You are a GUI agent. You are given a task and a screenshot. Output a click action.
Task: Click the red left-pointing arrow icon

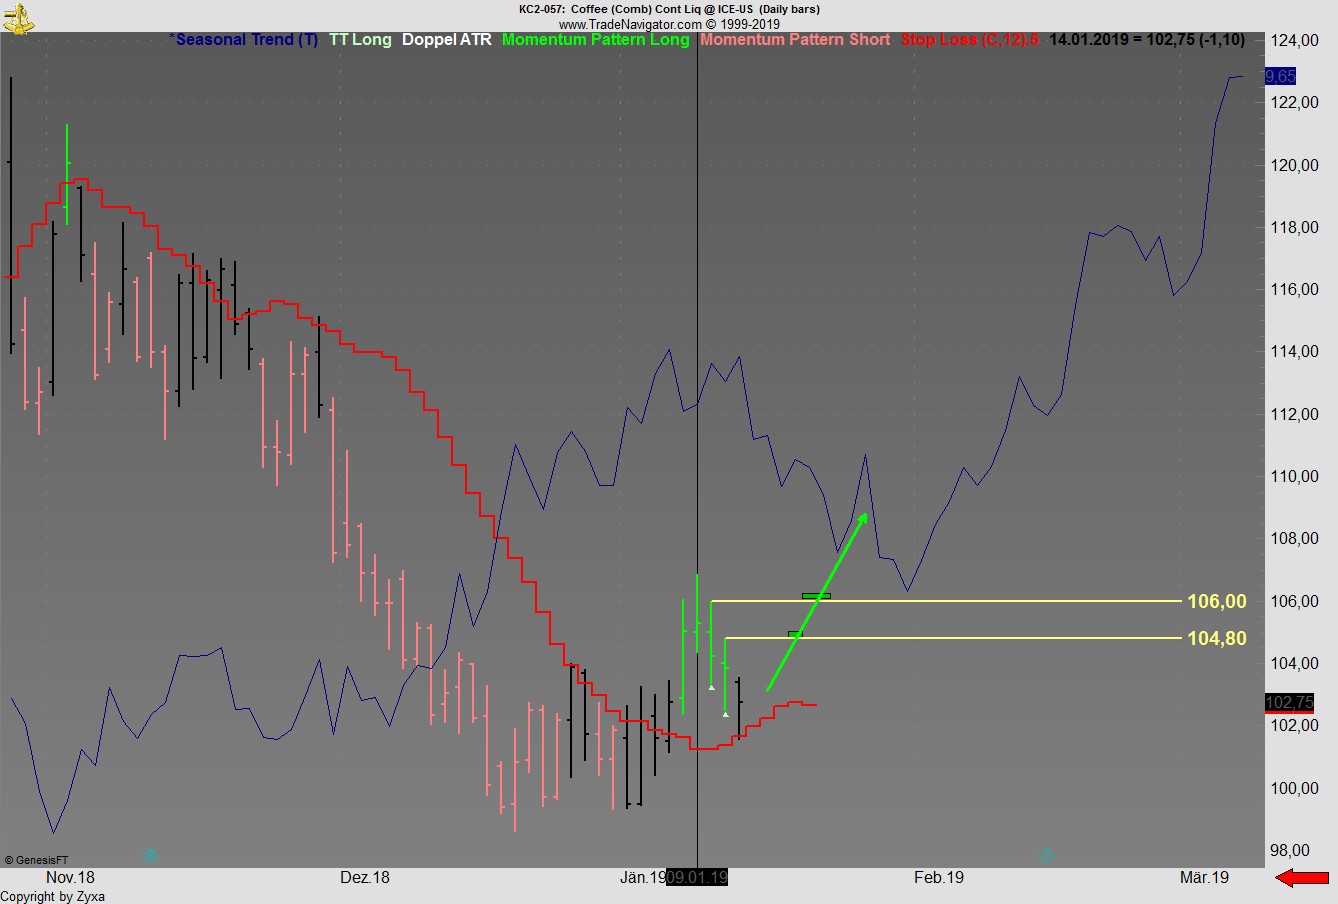[1301, 878]
